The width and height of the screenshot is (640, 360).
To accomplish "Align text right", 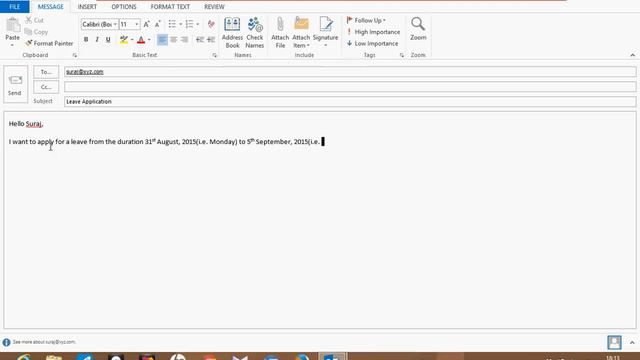I will pyautogui.click(x=184, y=40).
